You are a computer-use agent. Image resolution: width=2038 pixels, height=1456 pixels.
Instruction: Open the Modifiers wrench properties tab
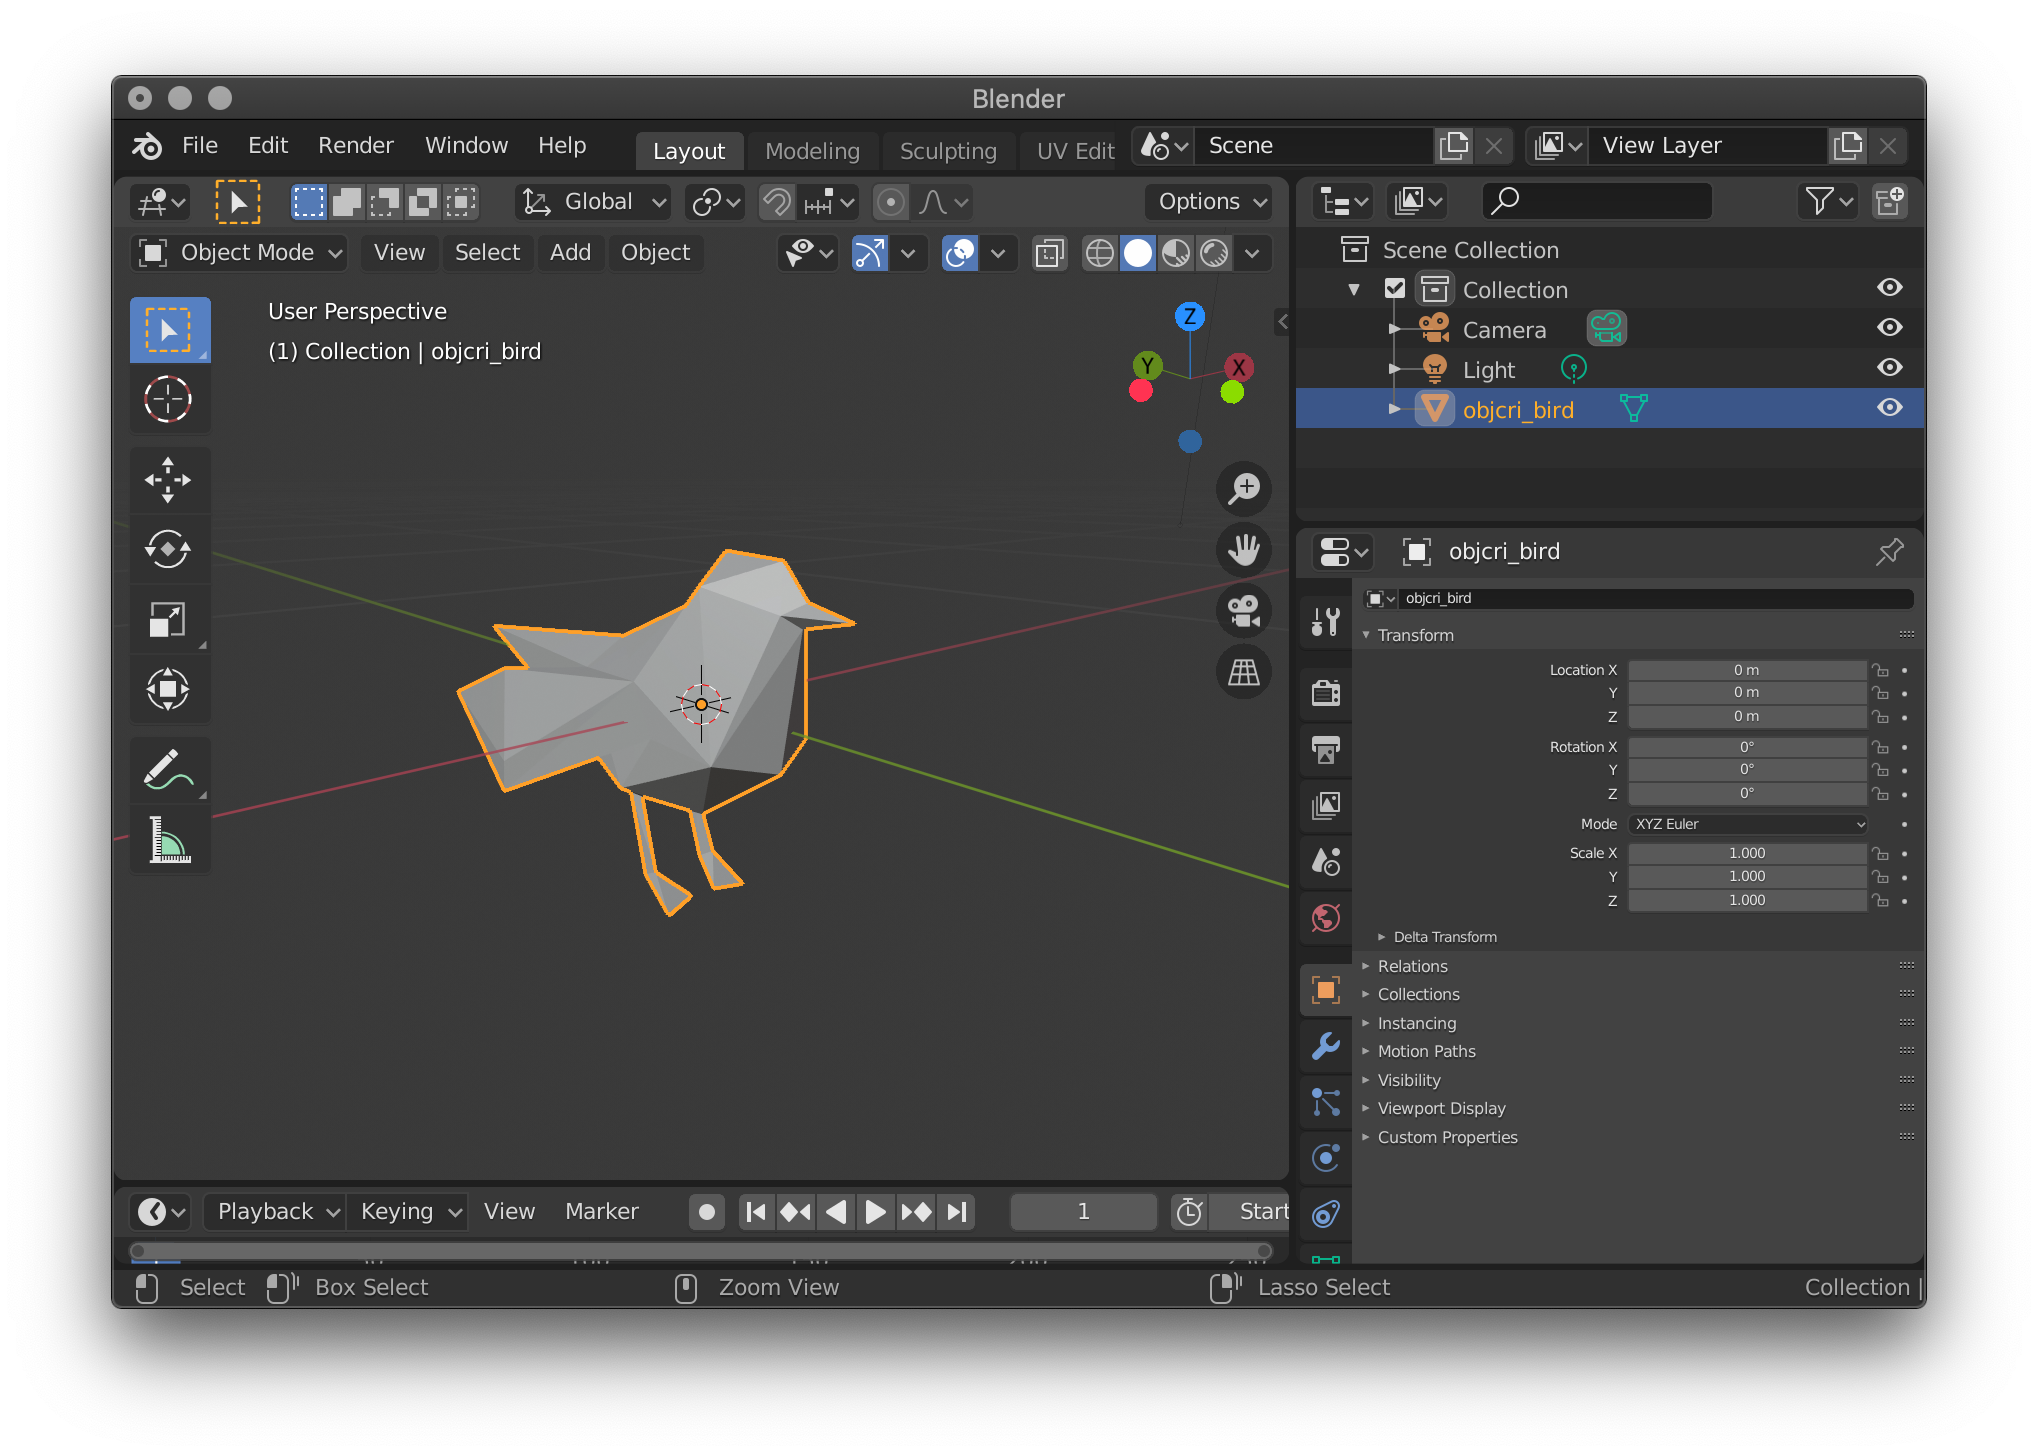[x=1326, y=1046]
